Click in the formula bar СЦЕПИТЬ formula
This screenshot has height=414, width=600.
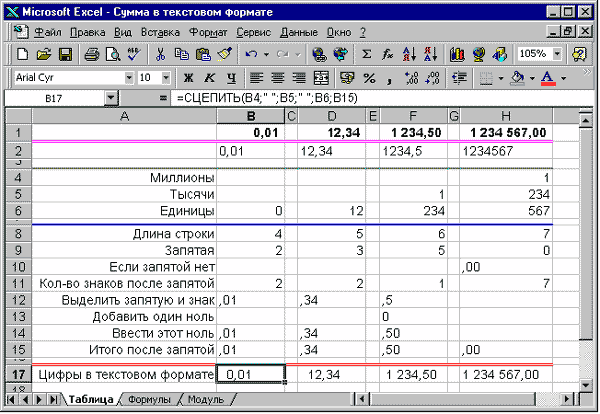(267, 98)
